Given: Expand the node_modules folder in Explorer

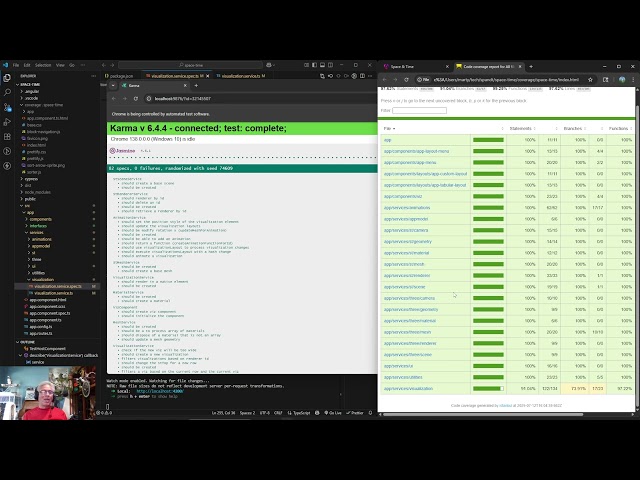Looking at the screenshot, I should click(x=38, y=192).
